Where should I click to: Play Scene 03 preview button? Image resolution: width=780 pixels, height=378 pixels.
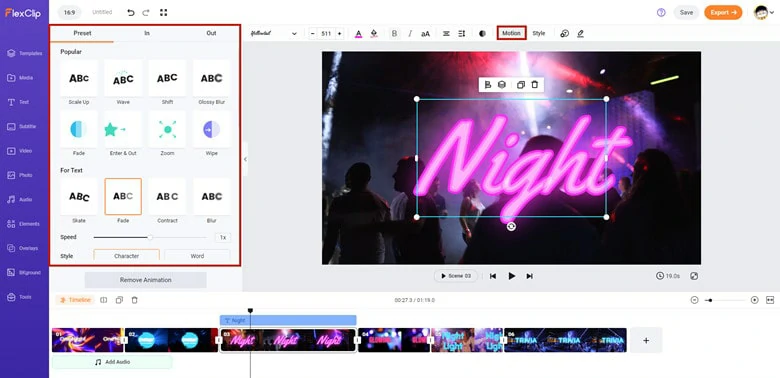pyautogui.click(x=456, y=276)
